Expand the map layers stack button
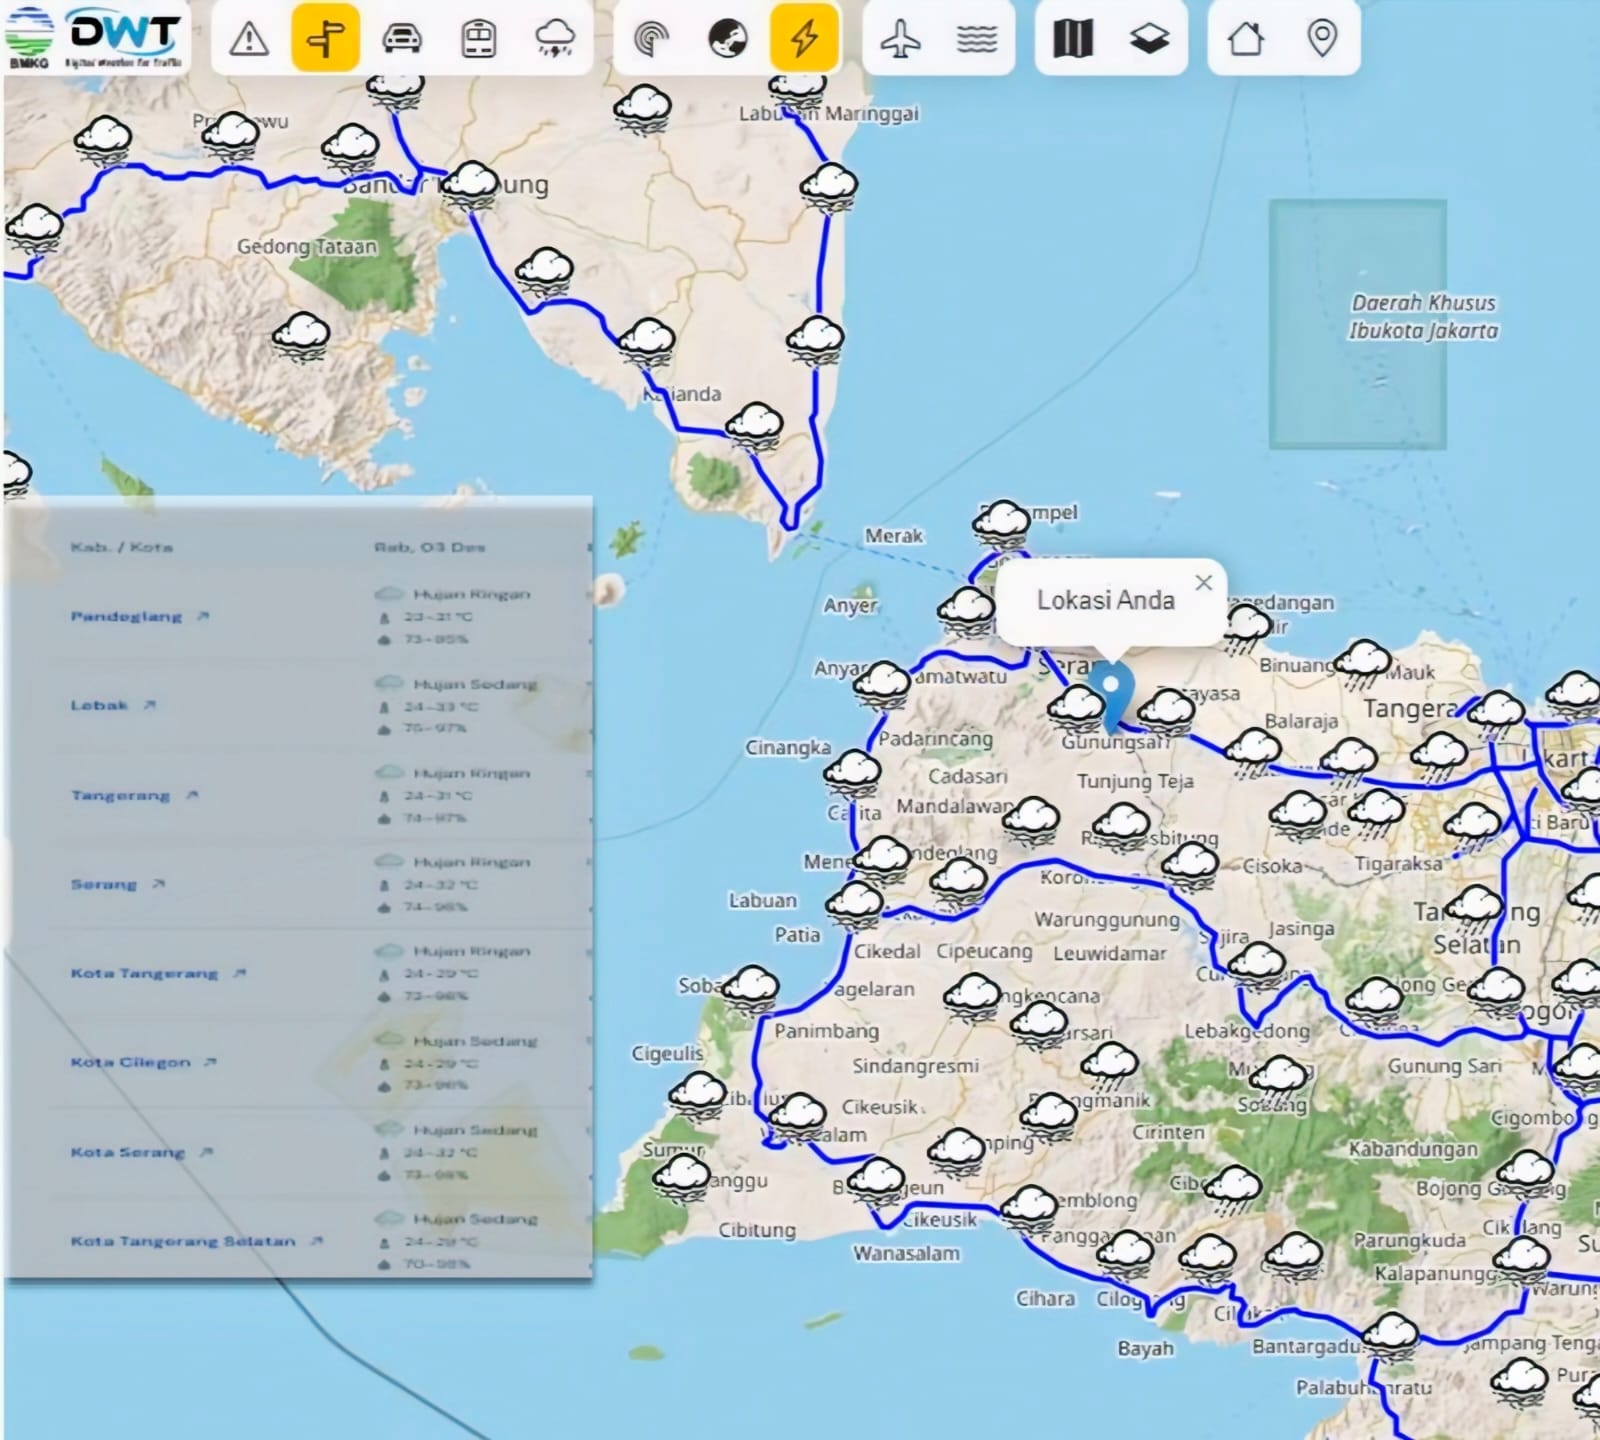The width and height of the screenshot is (1600, 1440). click(x=1150, y=39)
